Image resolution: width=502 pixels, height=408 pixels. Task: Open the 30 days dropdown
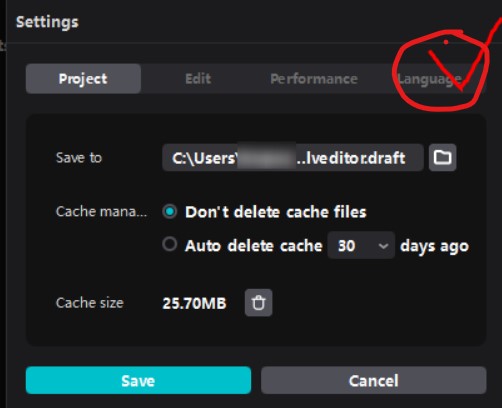pos(361,245)
